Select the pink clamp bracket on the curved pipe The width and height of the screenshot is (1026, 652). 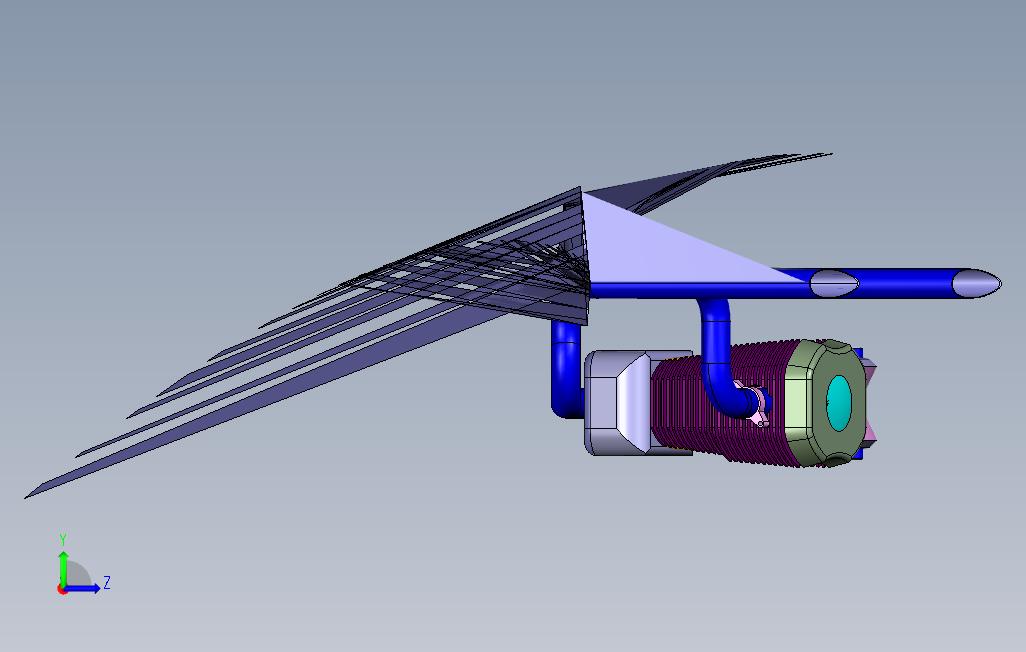click(x=757, y=406)
